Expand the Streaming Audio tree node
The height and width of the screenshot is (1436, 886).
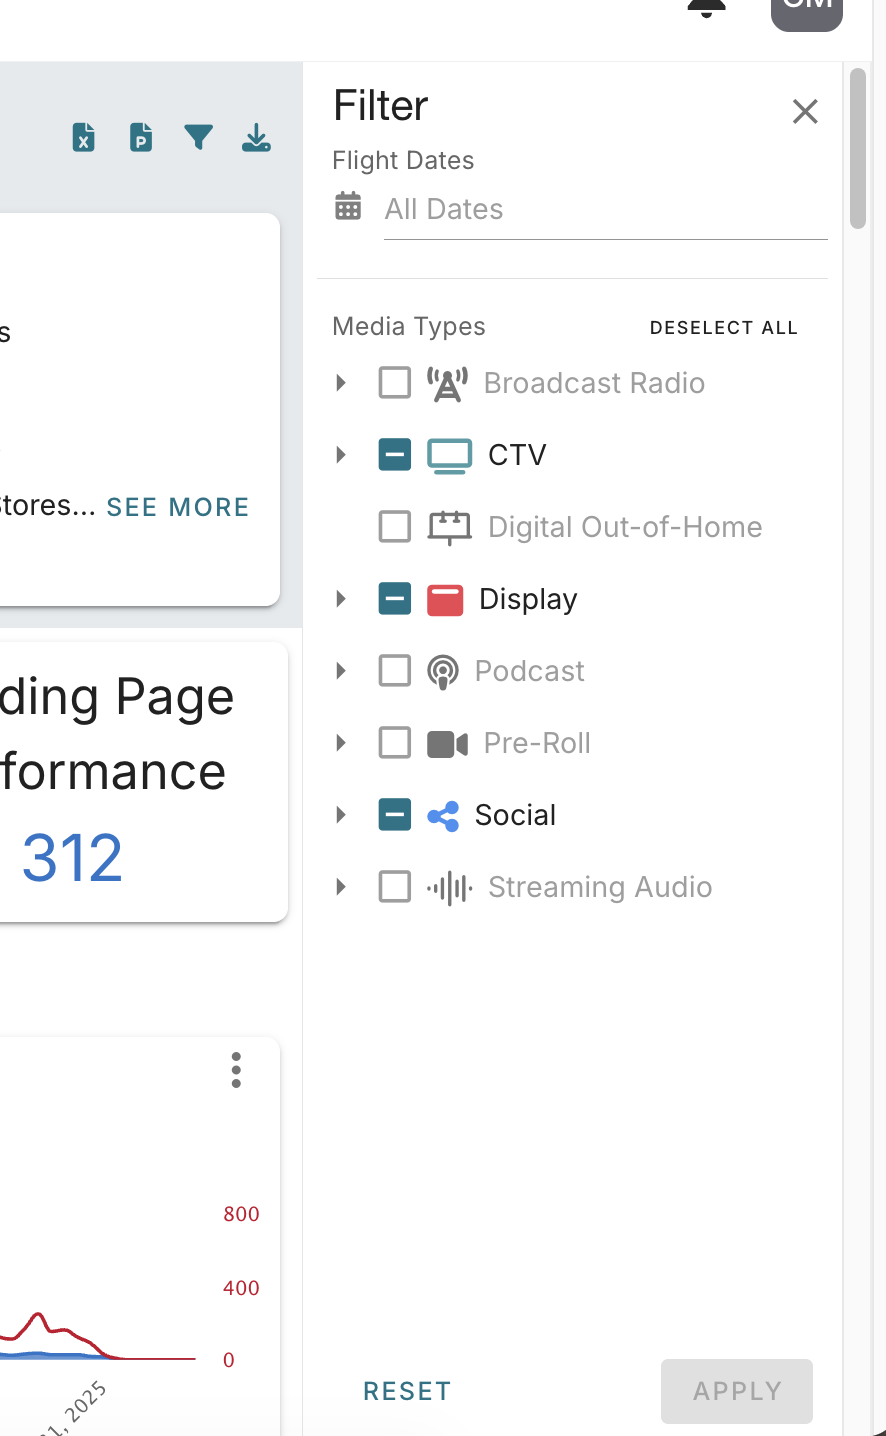pyautogui.click(x=341, y=886)
